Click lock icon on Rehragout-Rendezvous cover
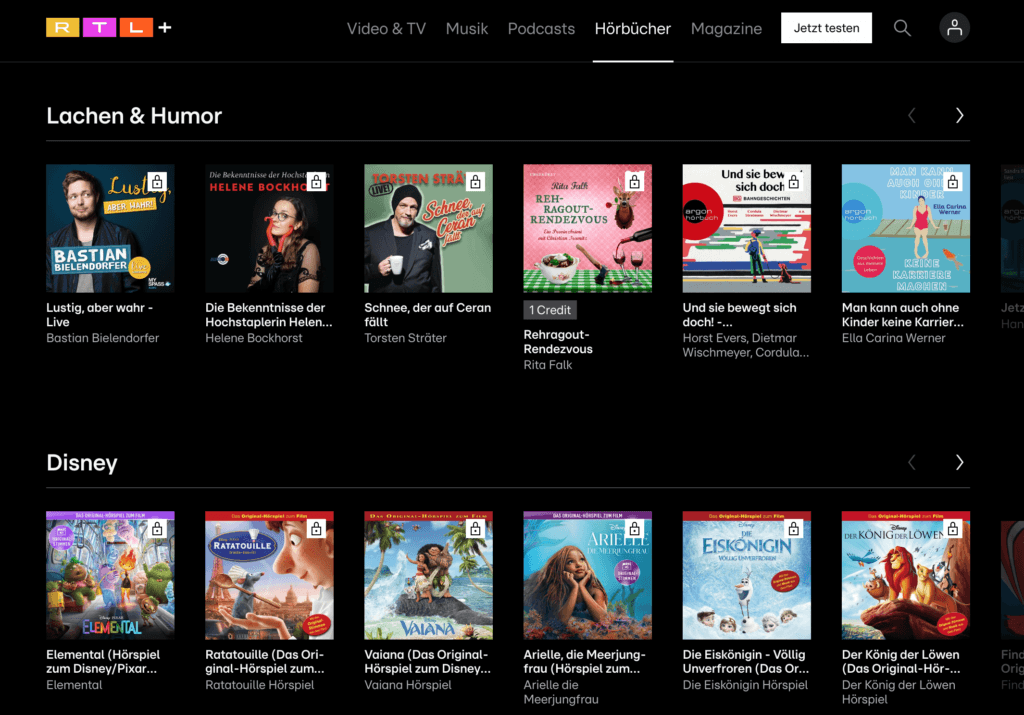 634,182
